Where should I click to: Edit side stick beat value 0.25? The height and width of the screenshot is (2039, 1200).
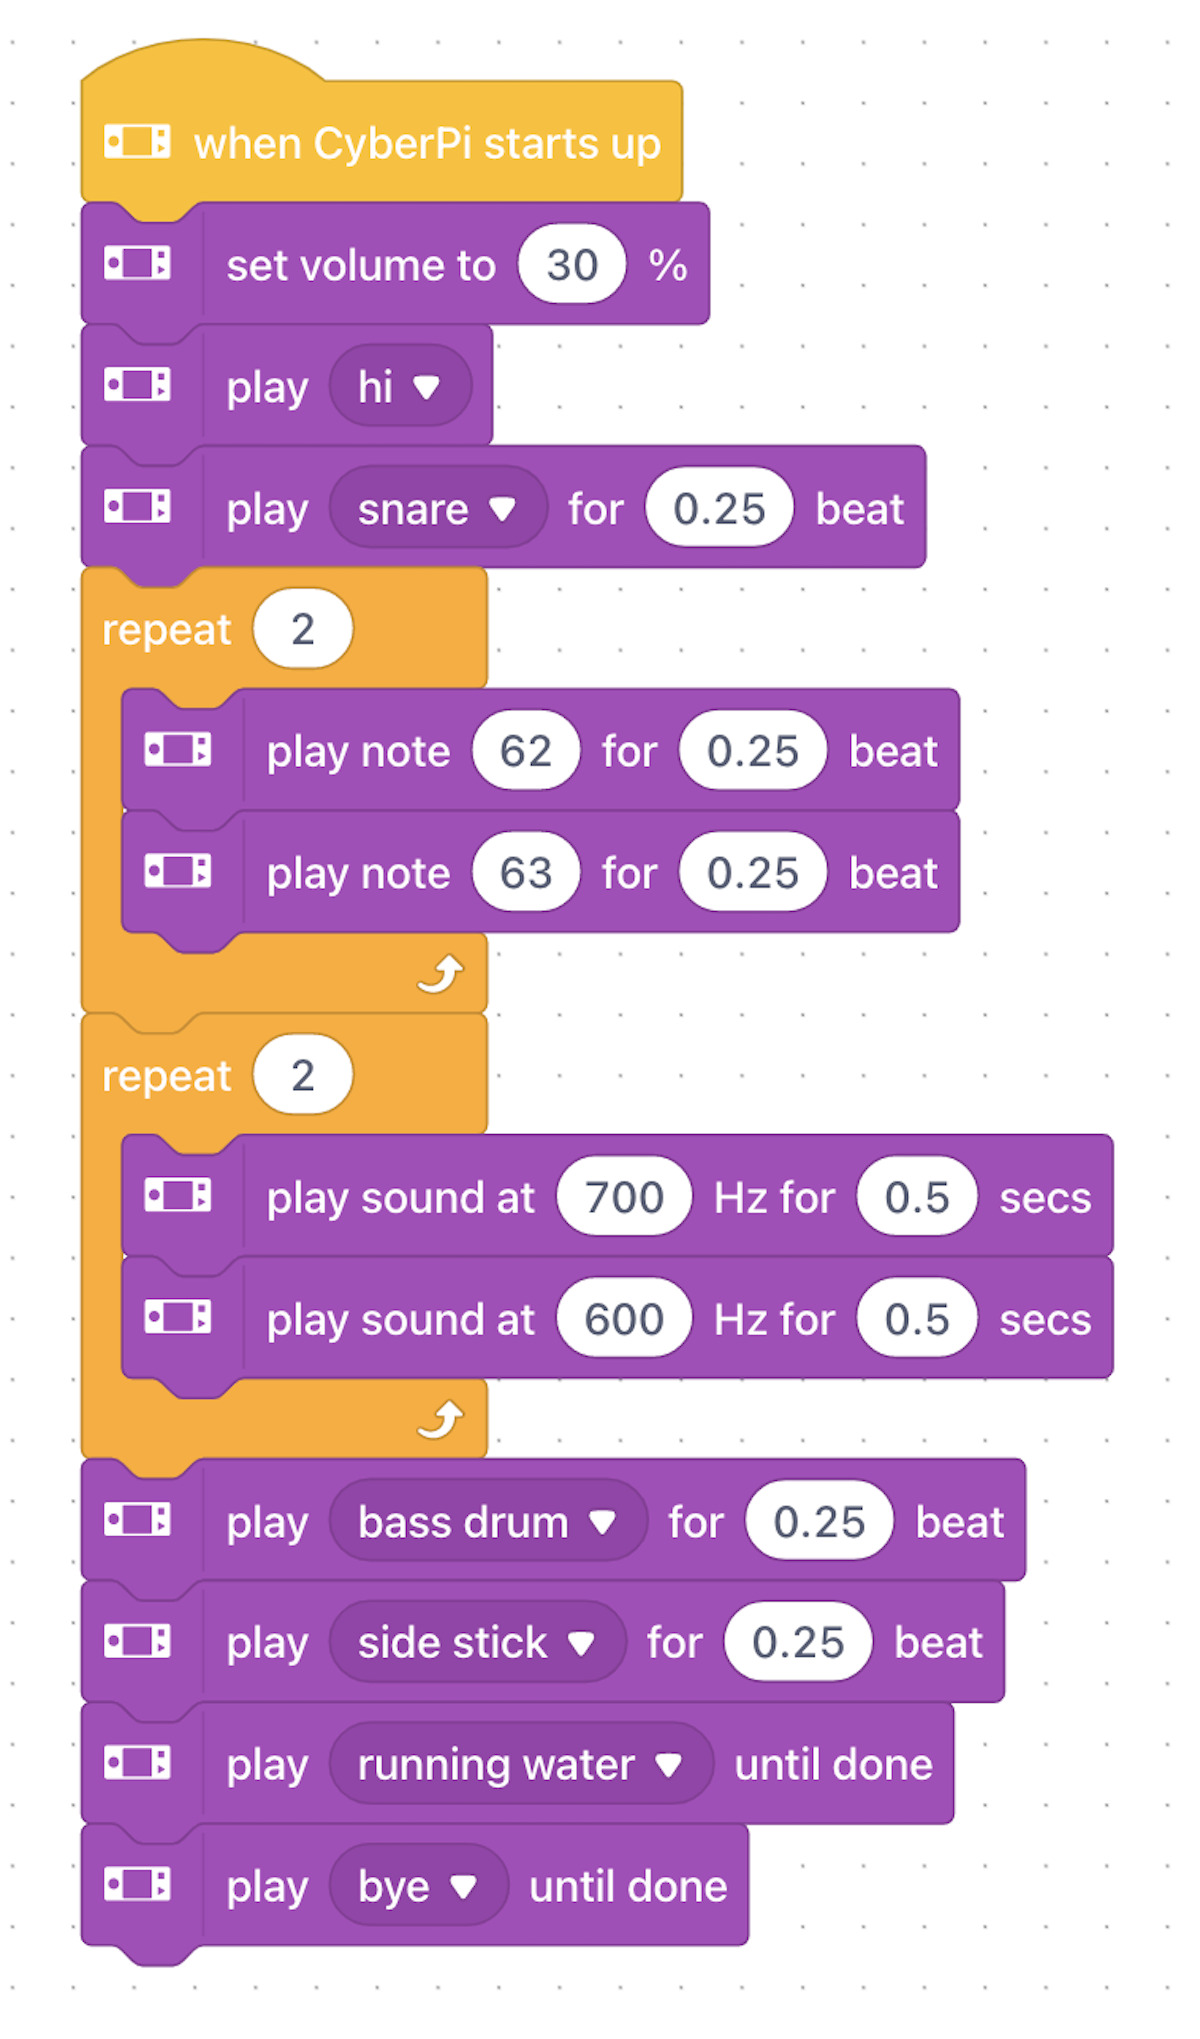pyautogui.click(x=798, y=1643)
